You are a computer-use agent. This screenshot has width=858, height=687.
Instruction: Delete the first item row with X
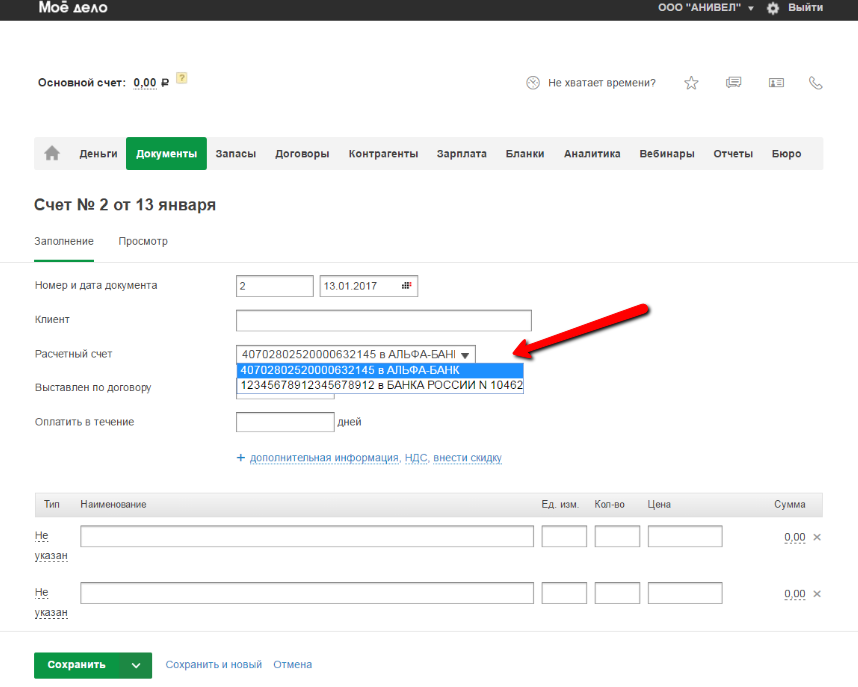817,537
